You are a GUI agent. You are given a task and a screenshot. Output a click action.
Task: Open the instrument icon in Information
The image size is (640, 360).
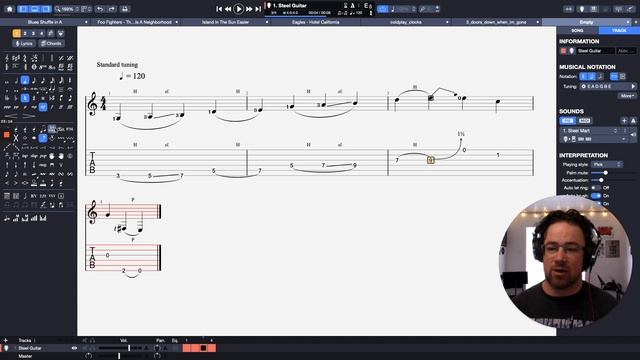click(572, 51)
